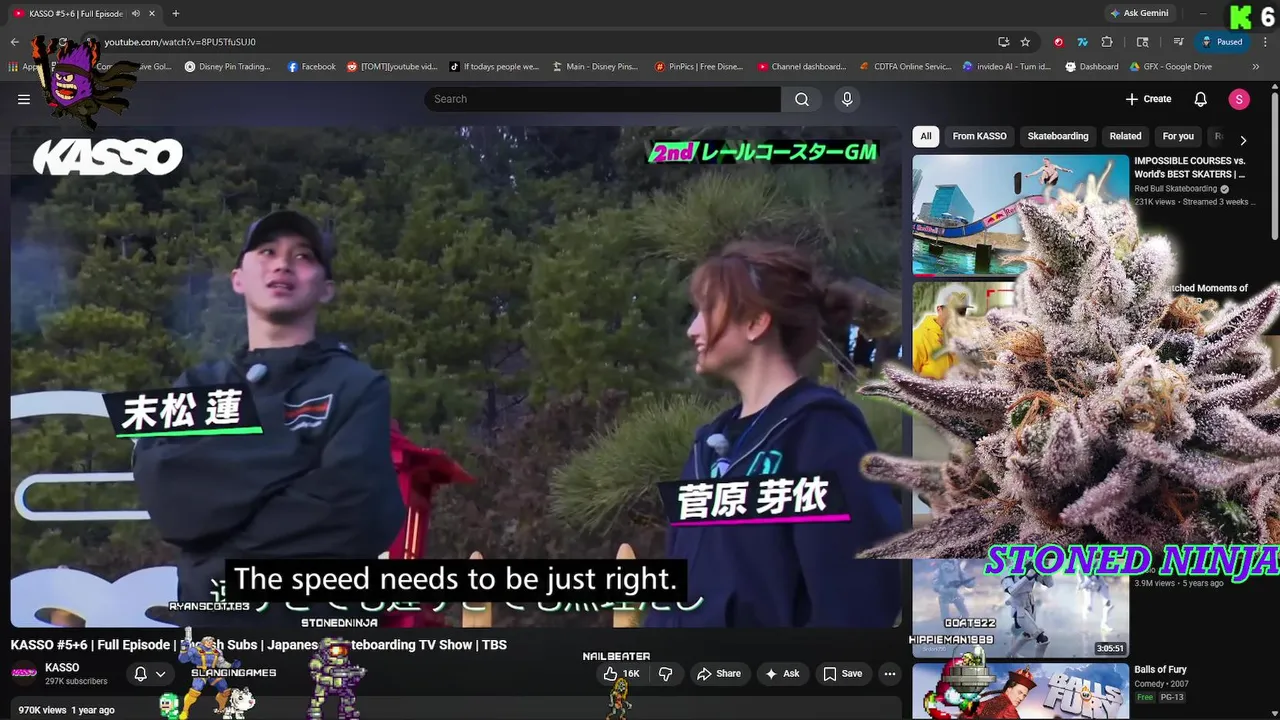The width and height of the screenshot is (1280, 720).
Task: Start voice search with microphone icon
Action: [847, 99]
